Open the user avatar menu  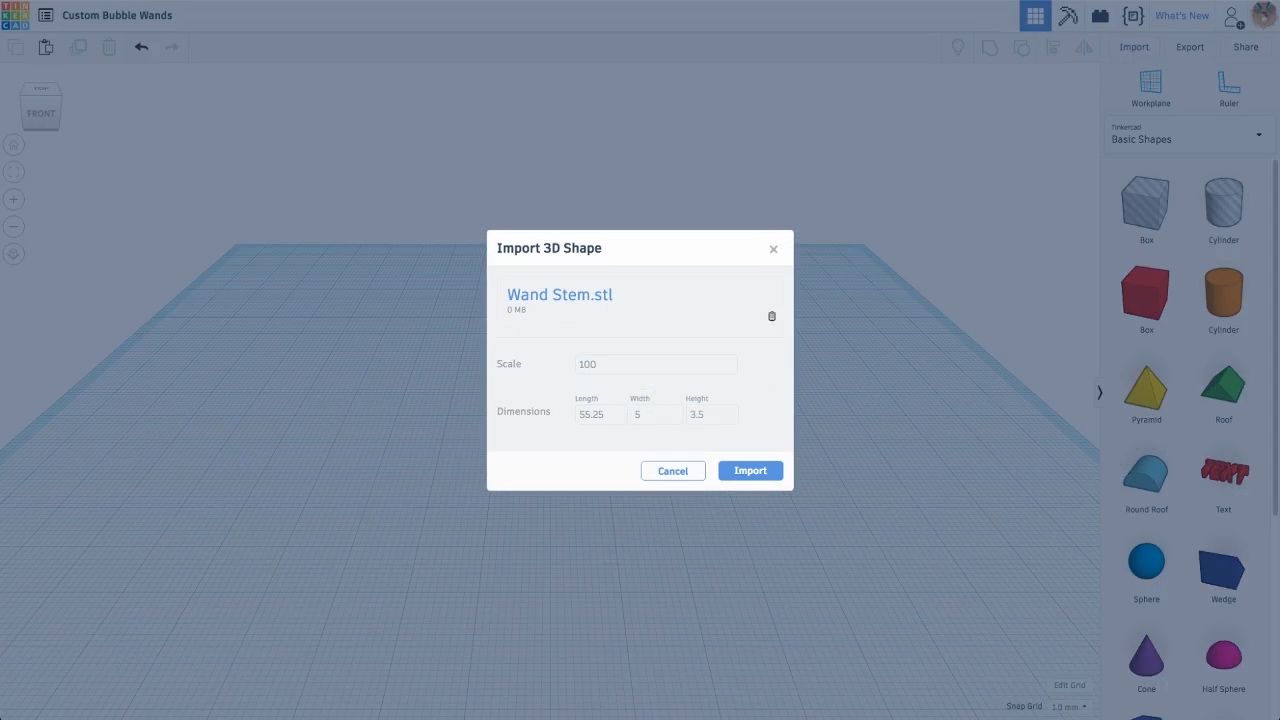pyautogui.click(x=1264, y=16)
